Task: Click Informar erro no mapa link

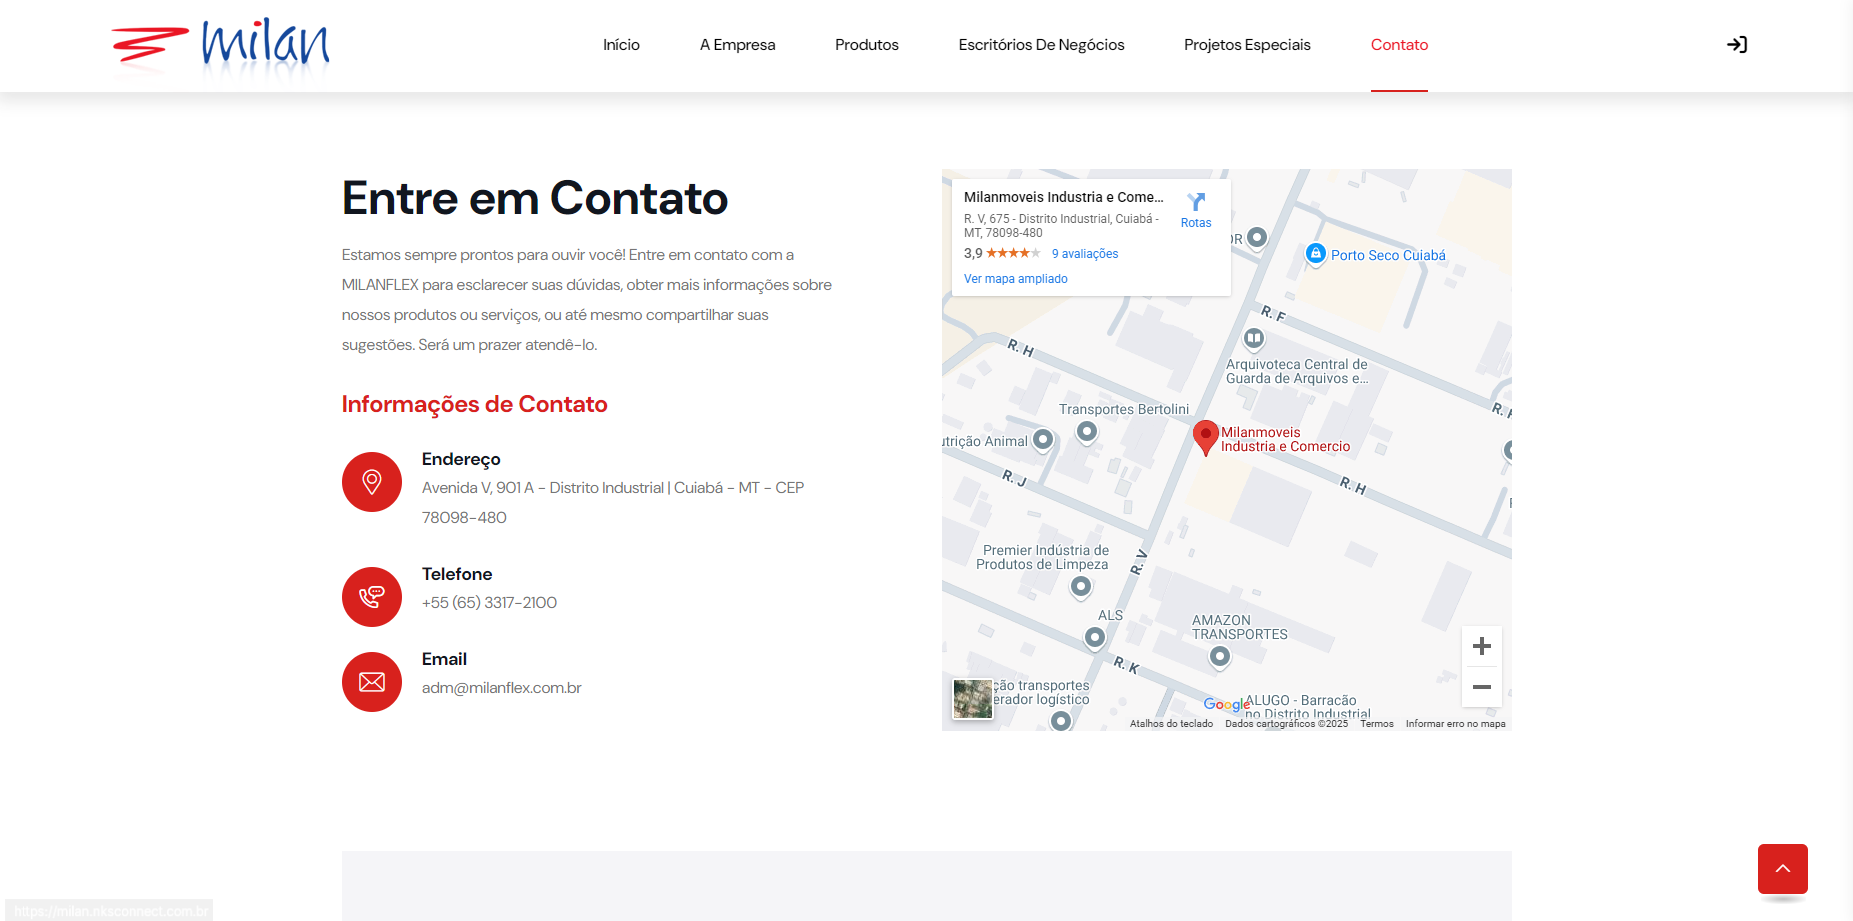Action: [x=1455, y=724]
